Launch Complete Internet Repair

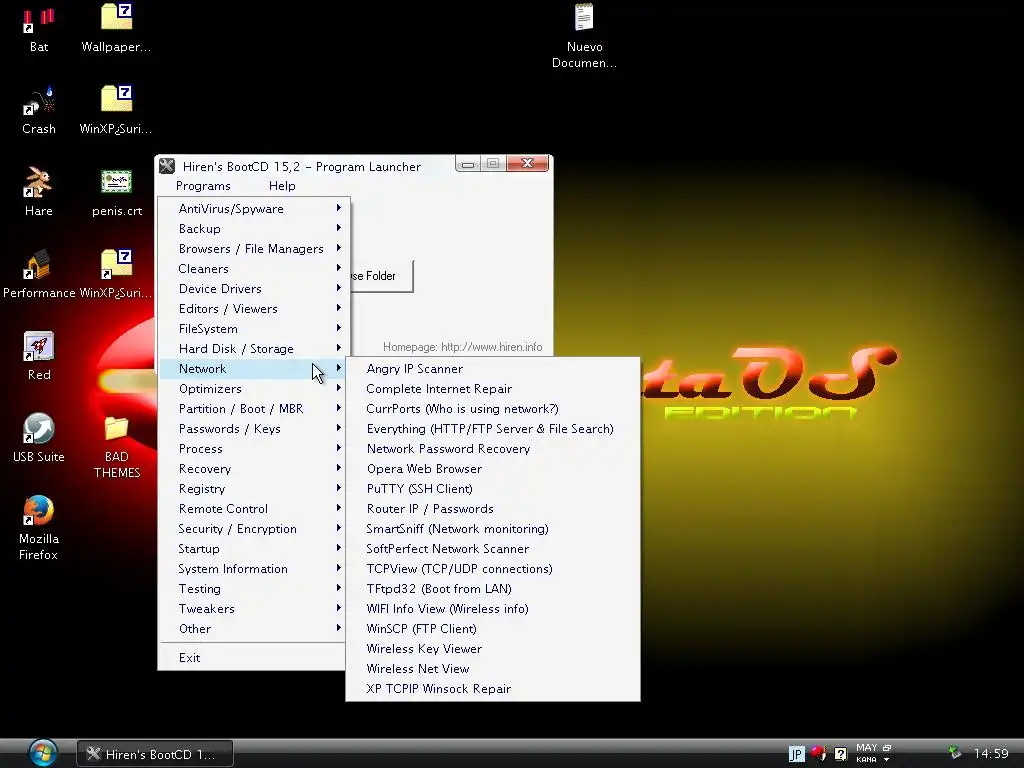tap(492, 389)
